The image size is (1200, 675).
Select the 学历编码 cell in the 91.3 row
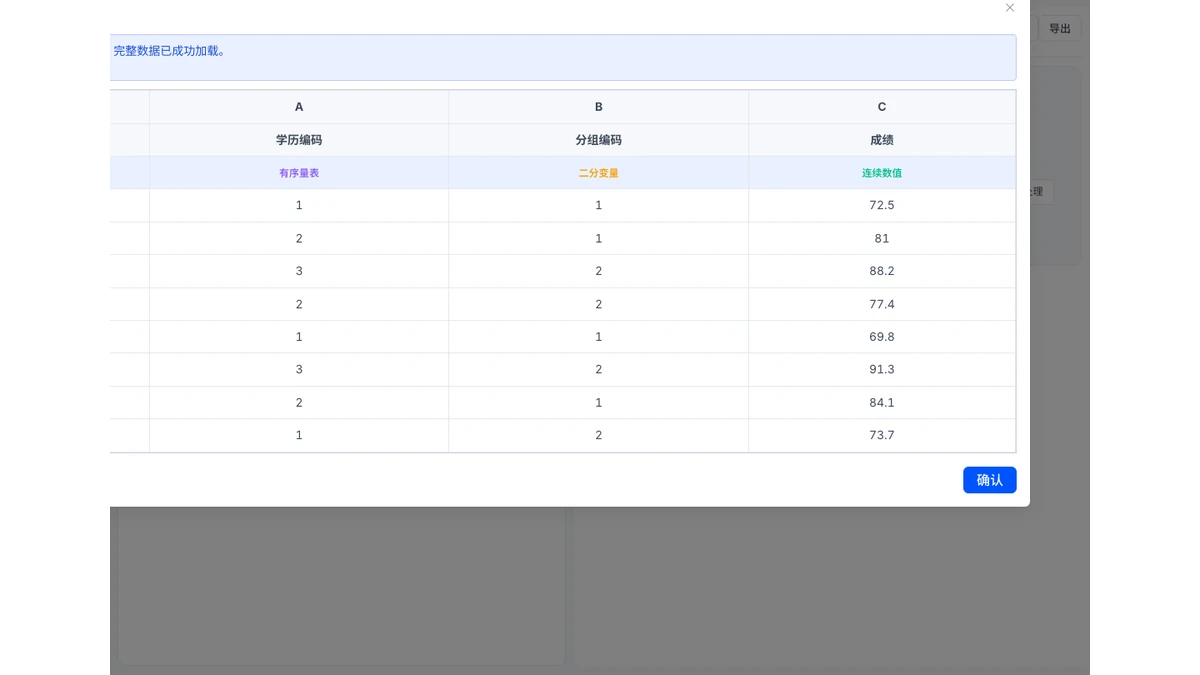pos(299,369)
